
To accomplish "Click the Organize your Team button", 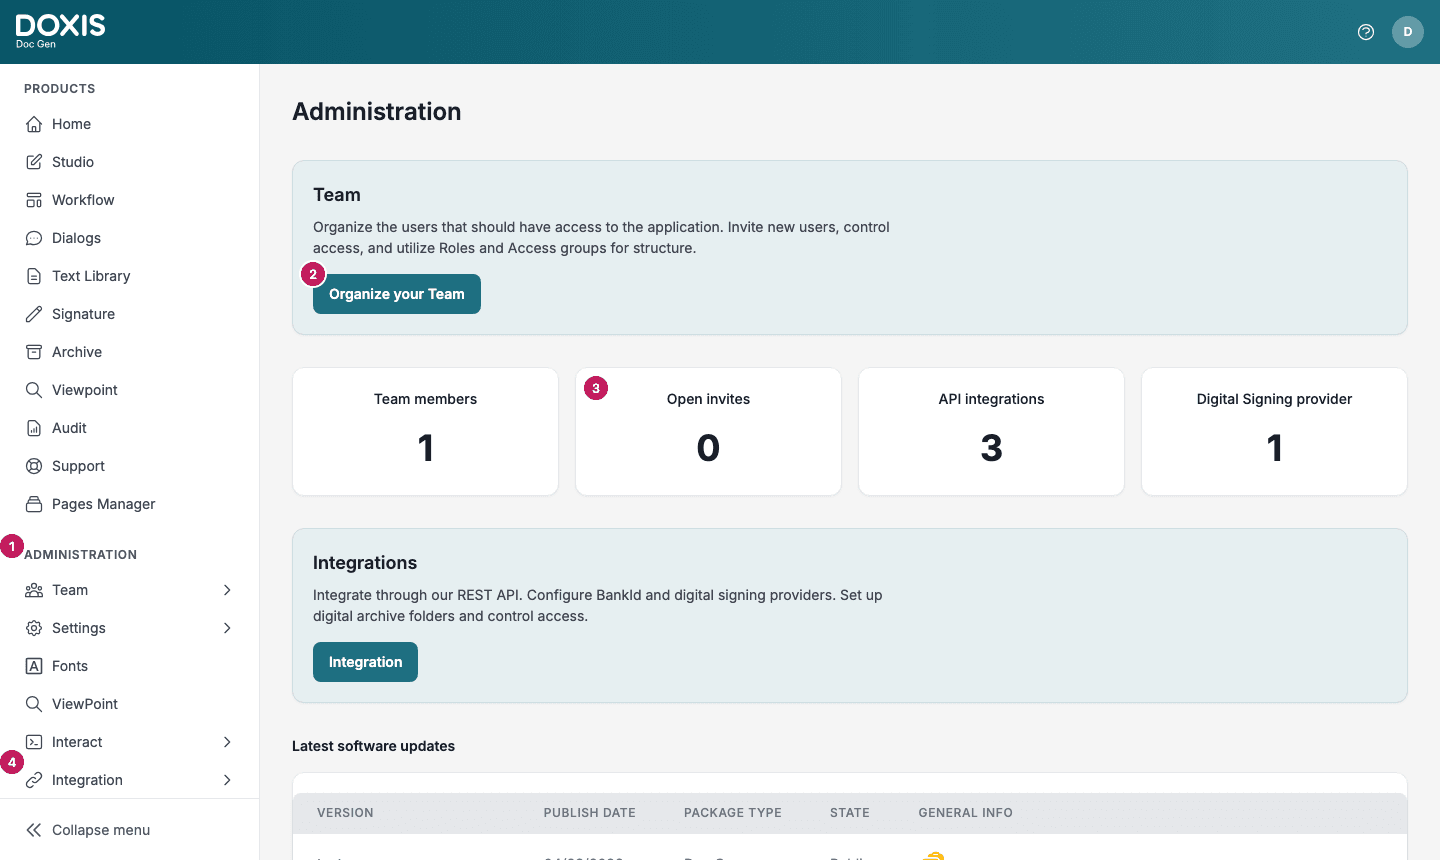I will click(397, 294).
